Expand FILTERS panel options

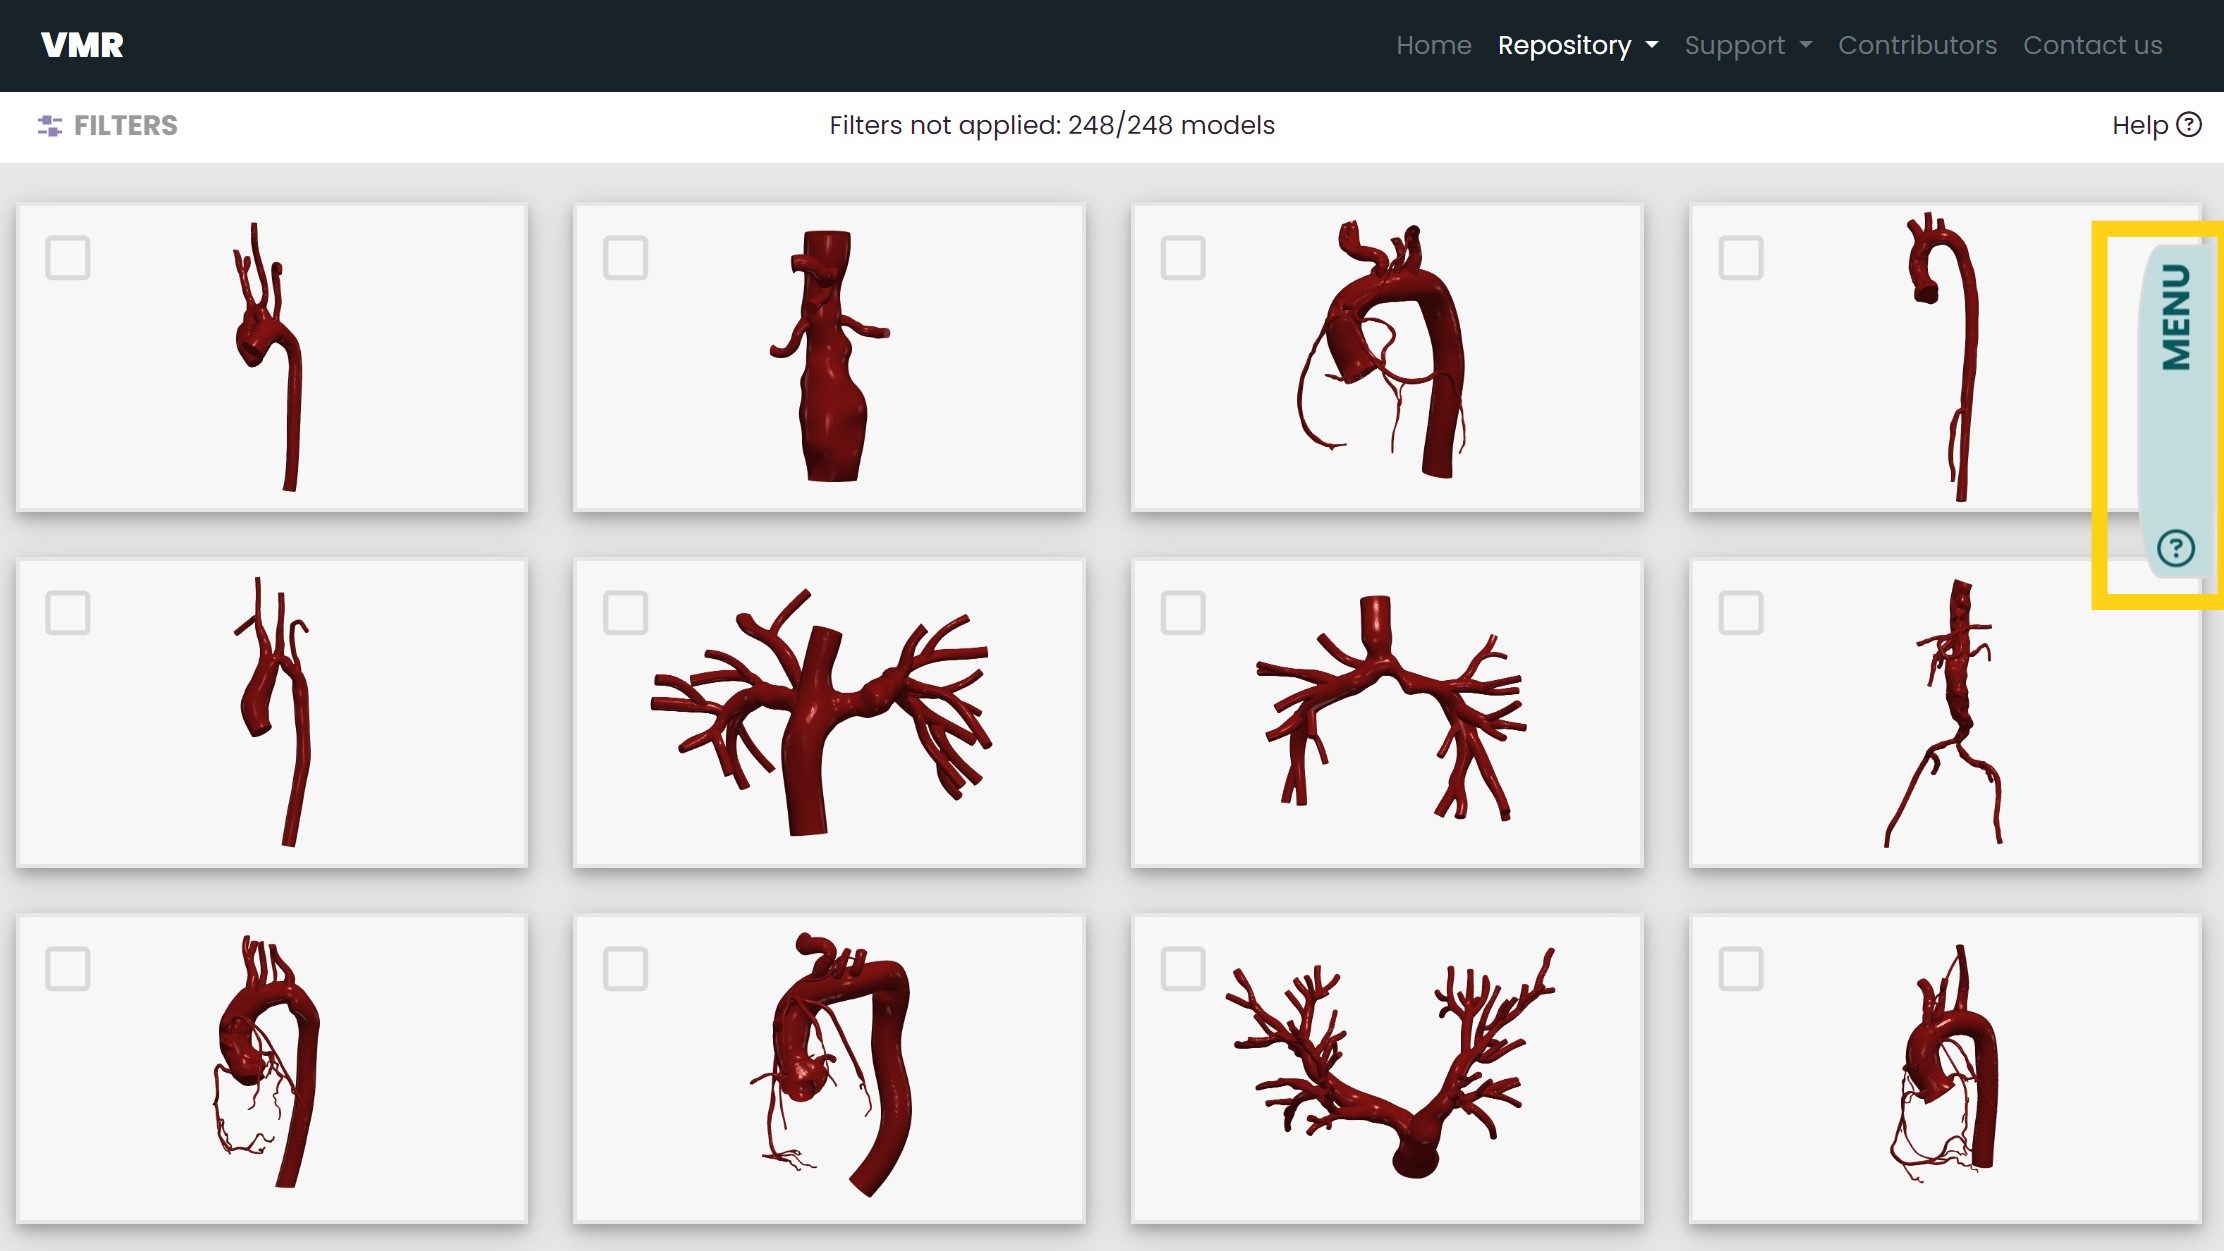107,125
